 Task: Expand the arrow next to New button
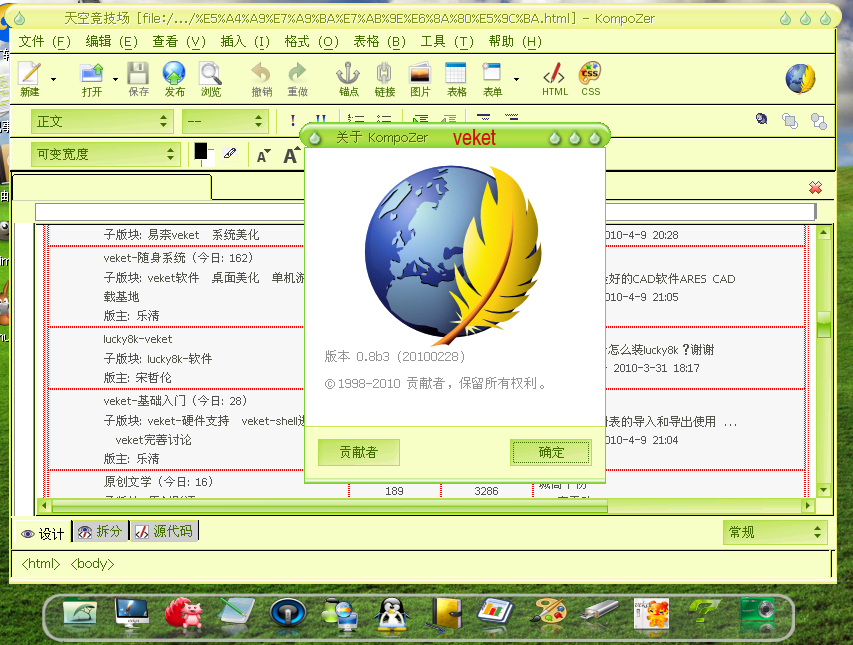(x=53, y=79)
